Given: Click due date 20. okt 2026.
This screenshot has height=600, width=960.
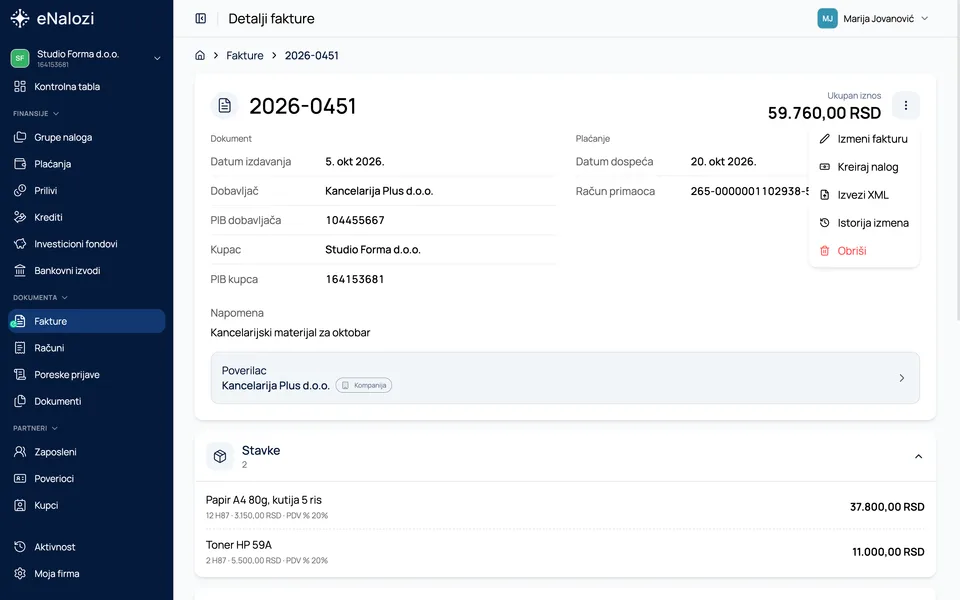Looking at the screenshot, I should pos(724,162).
